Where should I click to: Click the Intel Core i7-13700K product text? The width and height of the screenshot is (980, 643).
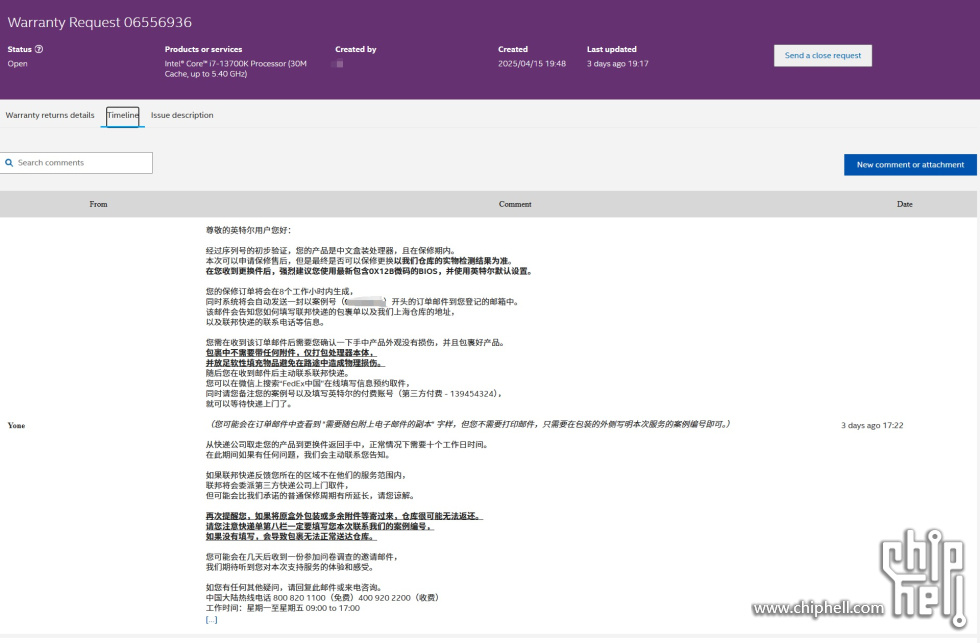236,69
